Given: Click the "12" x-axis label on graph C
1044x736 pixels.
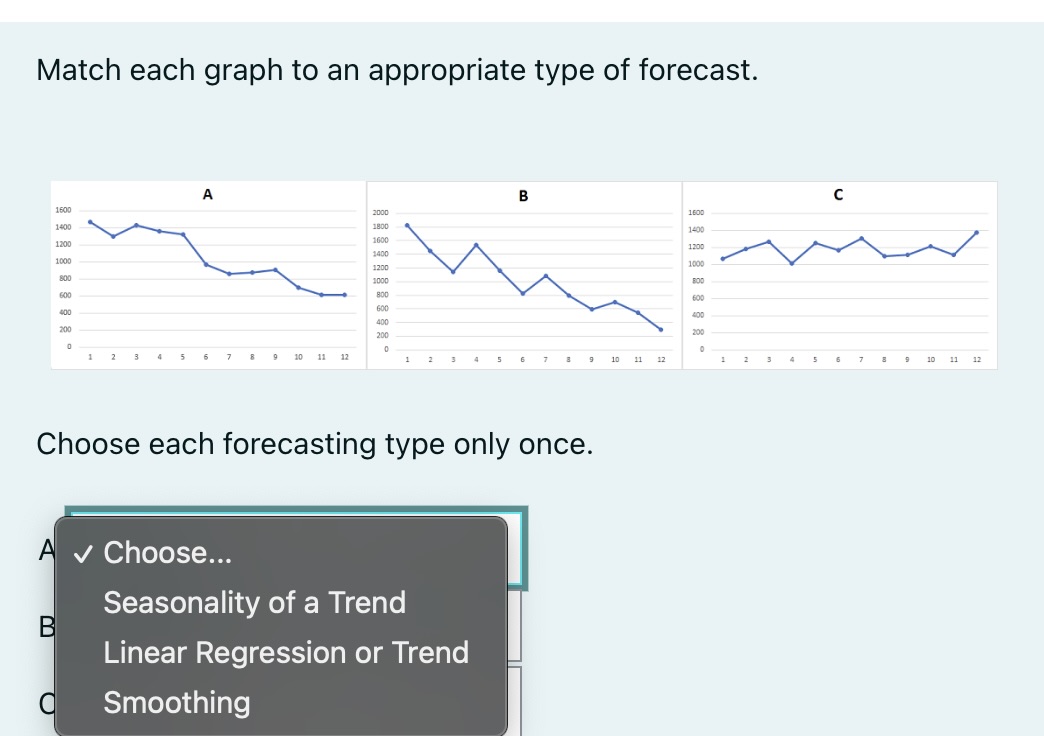Looking at the screenshot, I should click(x=977, y=359).
